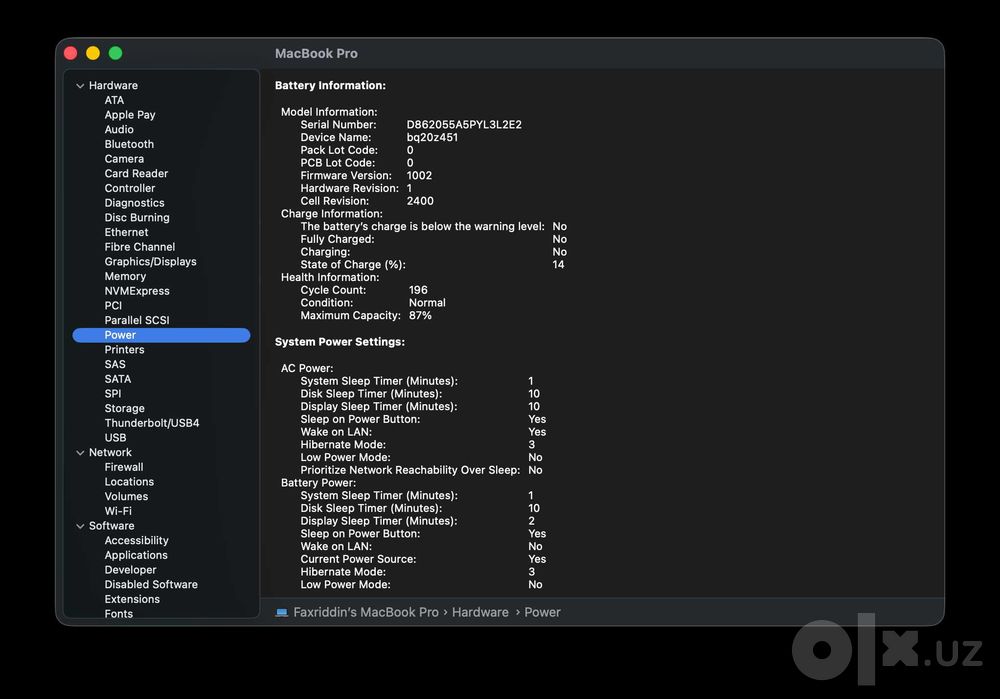Show Wi-Fi information

coord(118,511)
